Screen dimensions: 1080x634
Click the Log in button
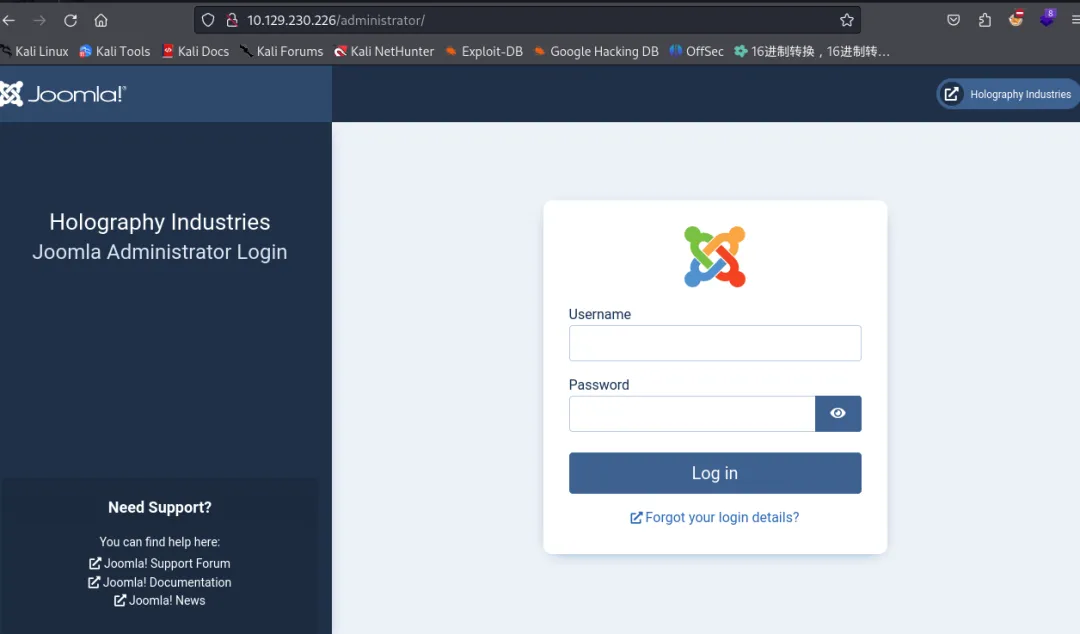(x=715, y=473)
